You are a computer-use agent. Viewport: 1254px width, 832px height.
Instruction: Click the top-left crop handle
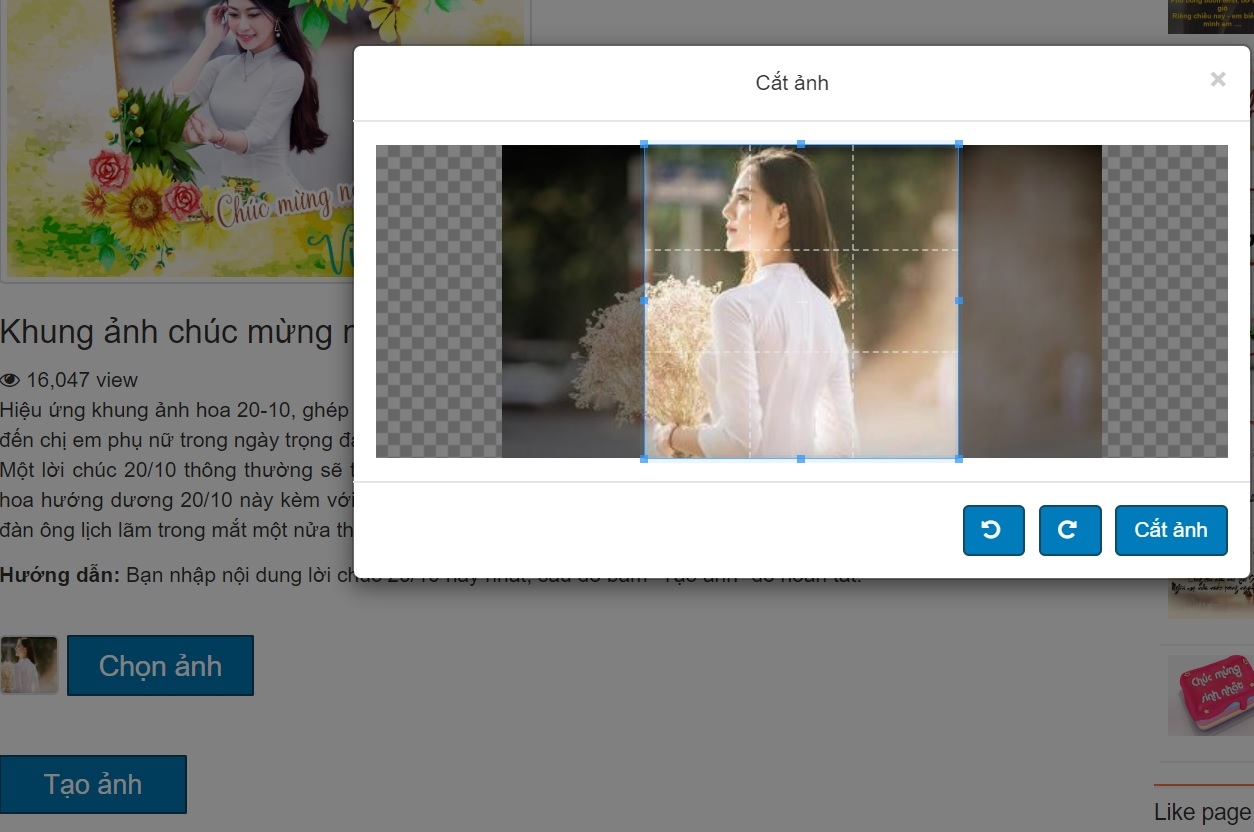tap(644, 144)
